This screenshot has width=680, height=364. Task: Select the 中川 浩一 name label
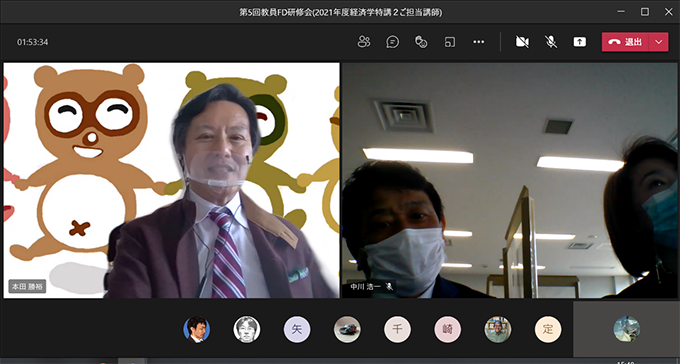(366, 286)
